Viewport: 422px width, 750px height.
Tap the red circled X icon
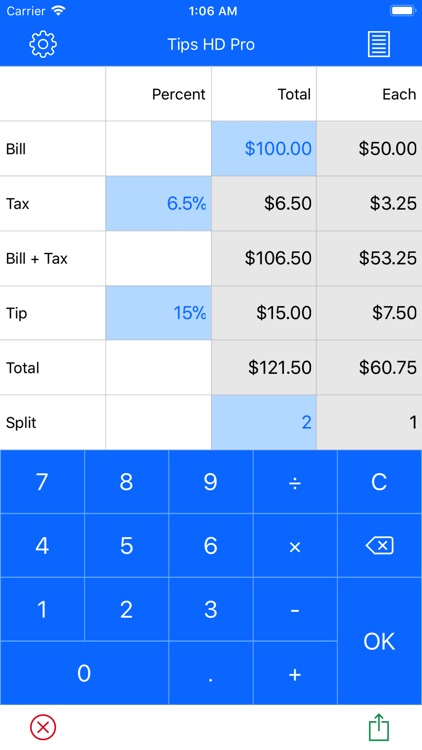(x=43, y=728)
